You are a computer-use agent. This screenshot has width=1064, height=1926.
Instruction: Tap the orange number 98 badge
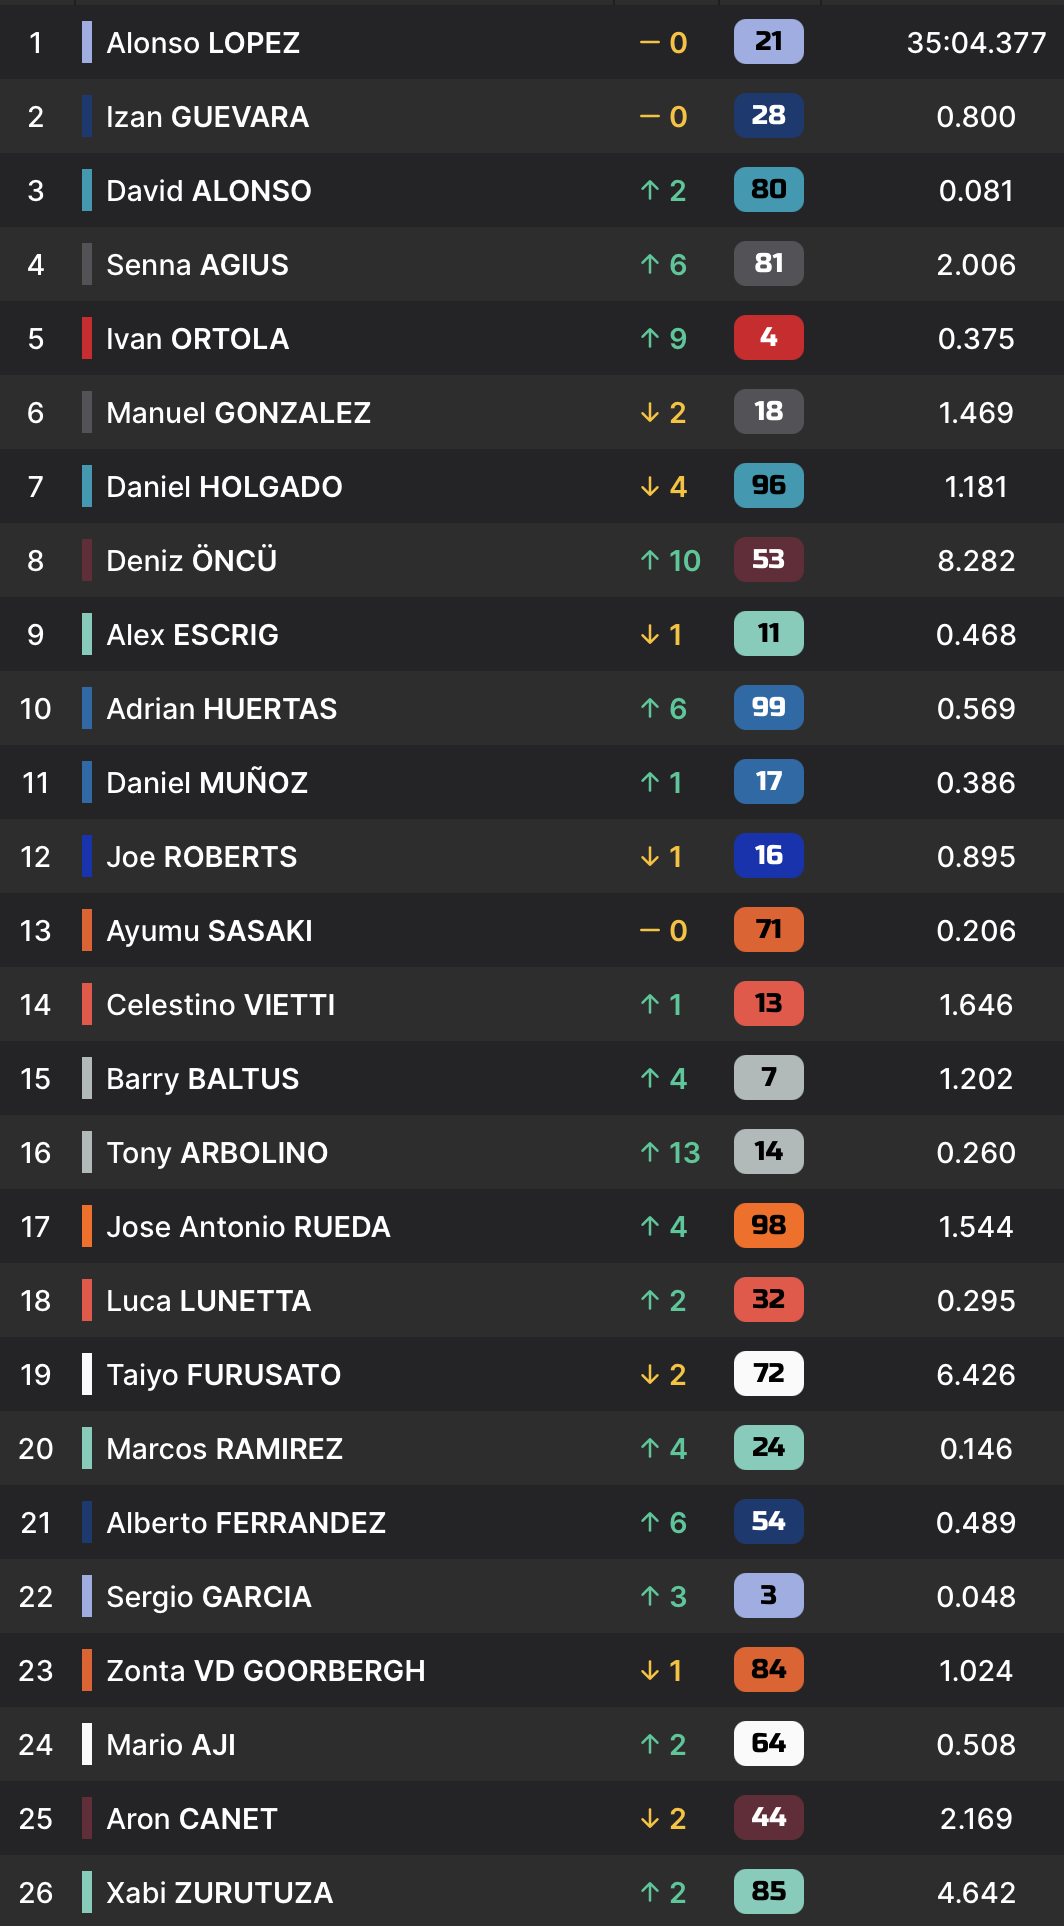768,1226
